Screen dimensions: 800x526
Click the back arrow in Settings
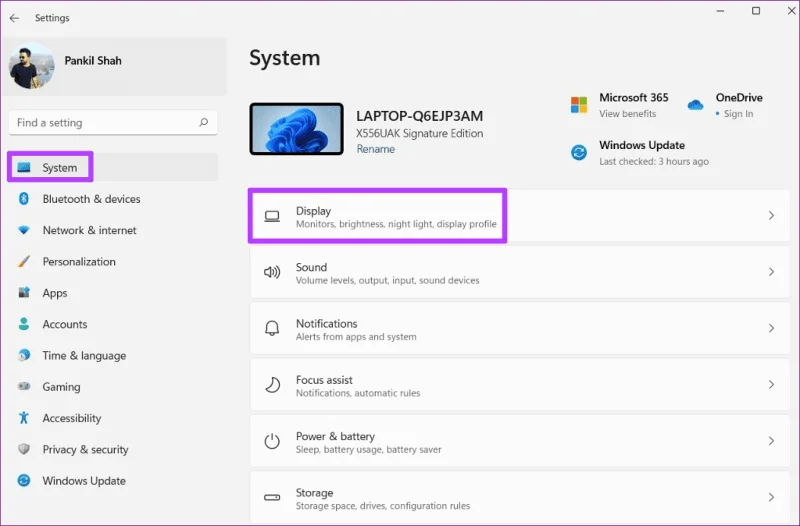(14, 18)
